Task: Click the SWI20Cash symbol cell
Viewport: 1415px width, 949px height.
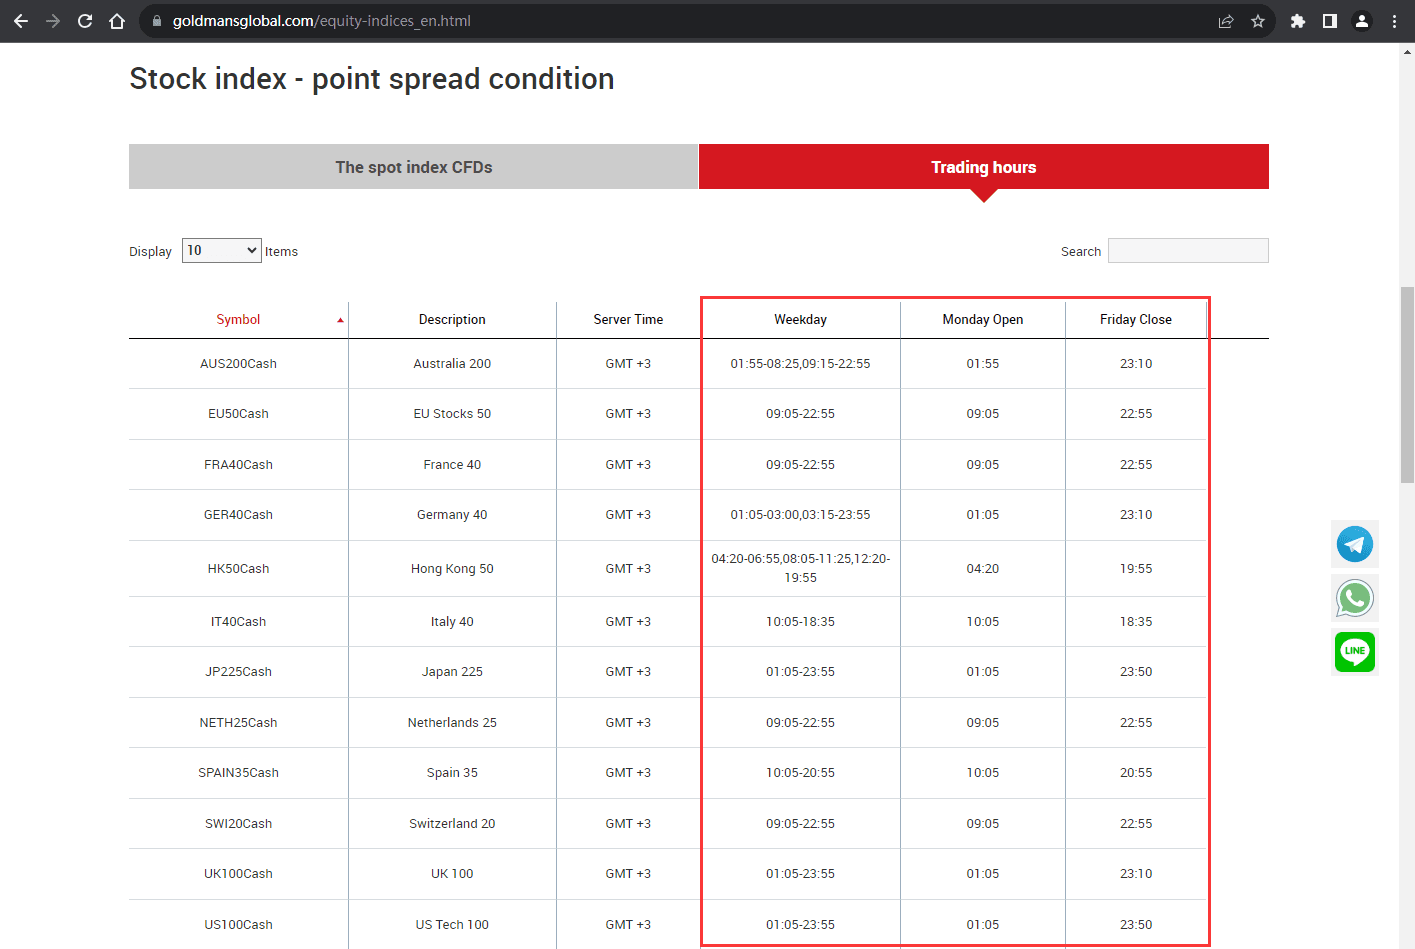Action: pyautogui.click(x=238, y=824)
